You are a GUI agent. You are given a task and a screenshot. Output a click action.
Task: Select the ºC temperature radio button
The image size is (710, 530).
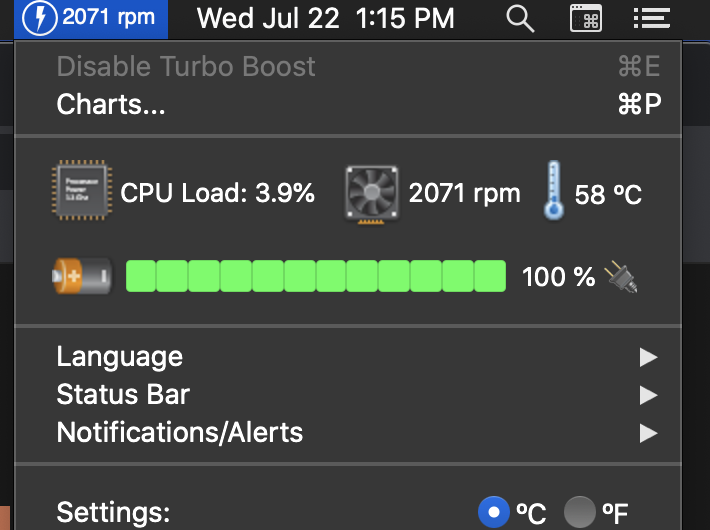(x=494, y=513)
